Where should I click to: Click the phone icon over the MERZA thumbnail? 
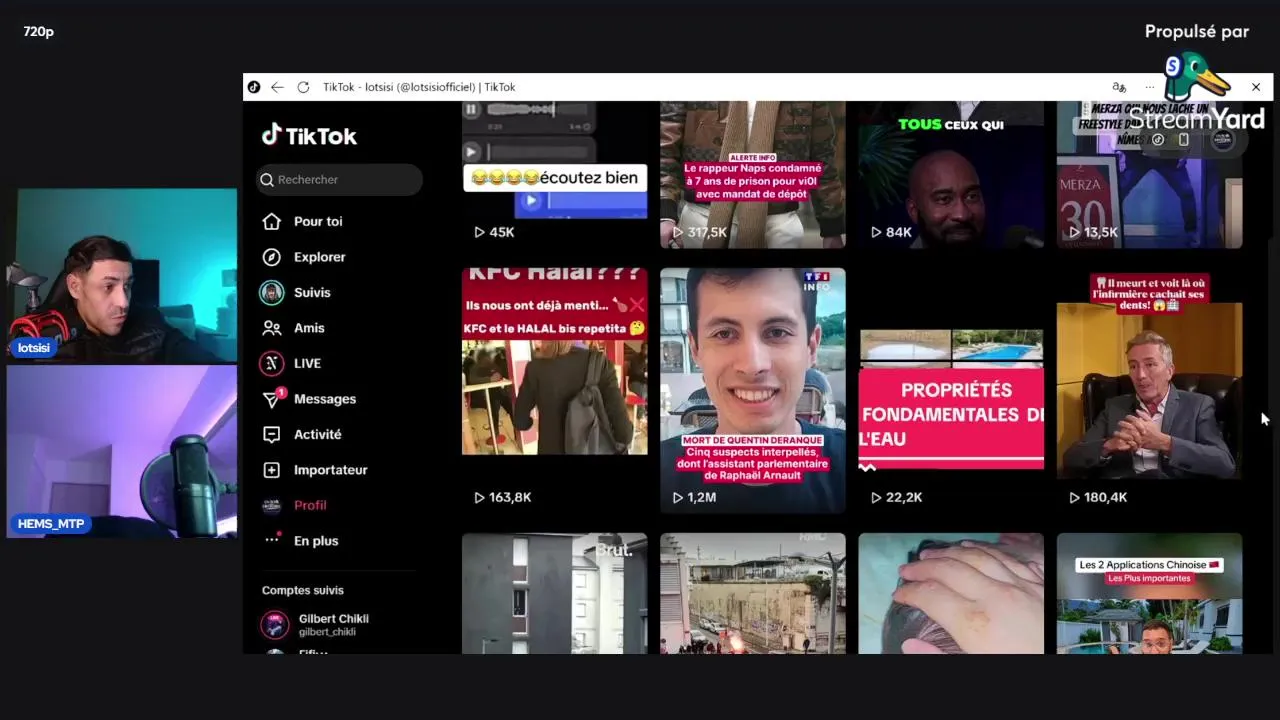click(x=1184, y=140)
